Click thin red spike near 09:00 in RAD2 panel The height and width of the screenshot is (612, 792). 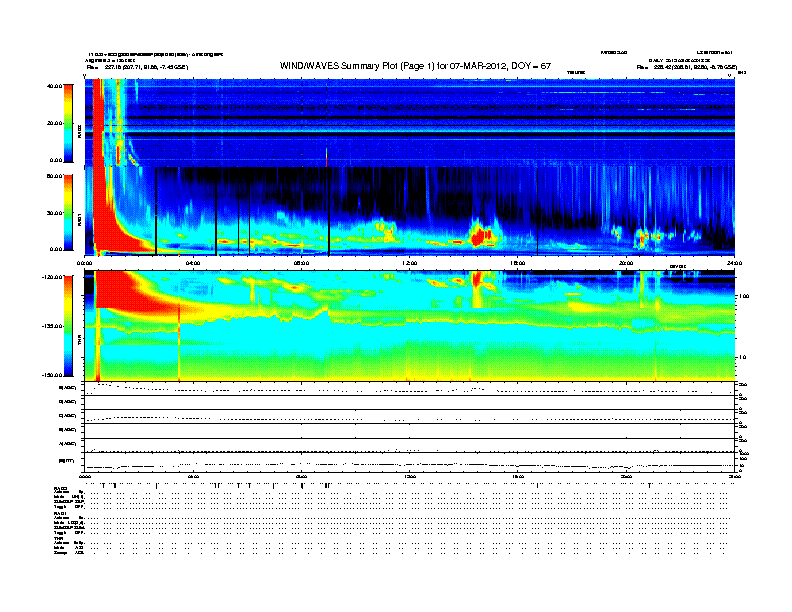click(x=326, y=157)
